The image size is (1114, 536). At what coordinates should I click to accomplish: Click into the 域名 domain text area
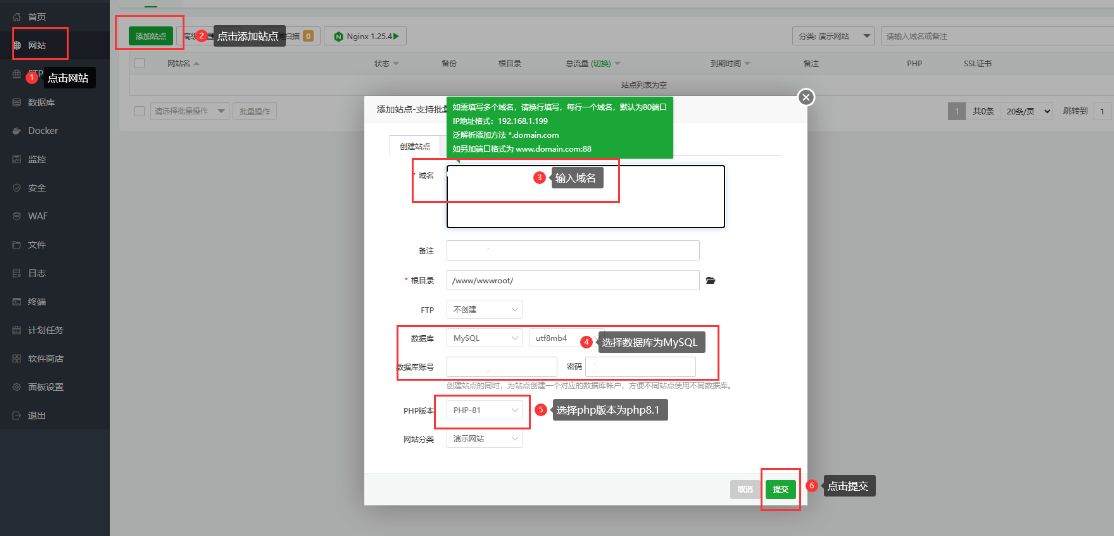(x=584, y=197)
